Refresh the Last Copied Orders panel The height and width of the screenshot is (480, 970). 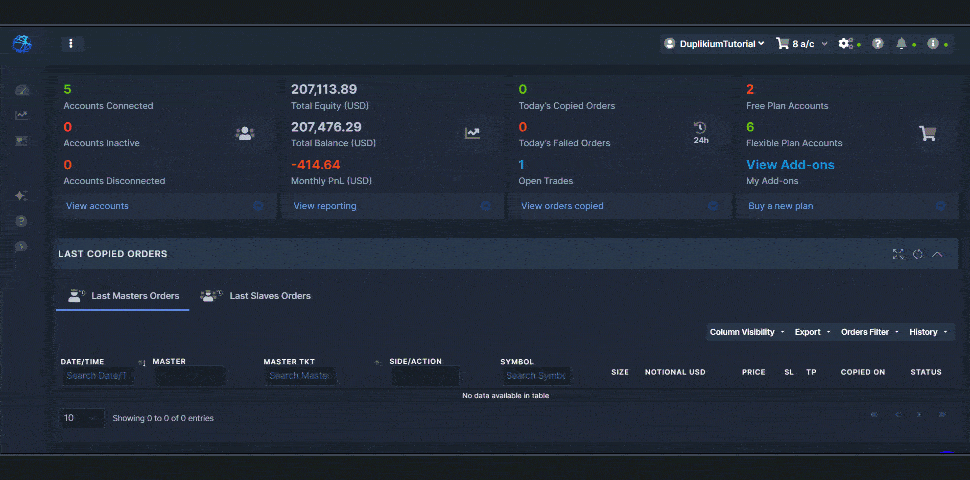[x=917, y=254]
